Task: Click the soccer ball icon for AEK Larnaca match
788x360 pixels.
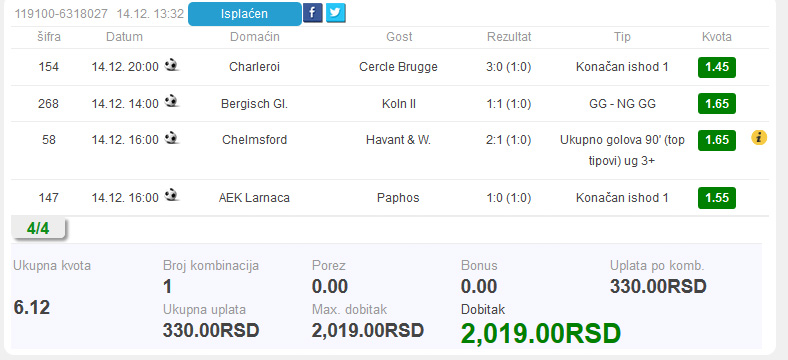Action: [171, 195]
